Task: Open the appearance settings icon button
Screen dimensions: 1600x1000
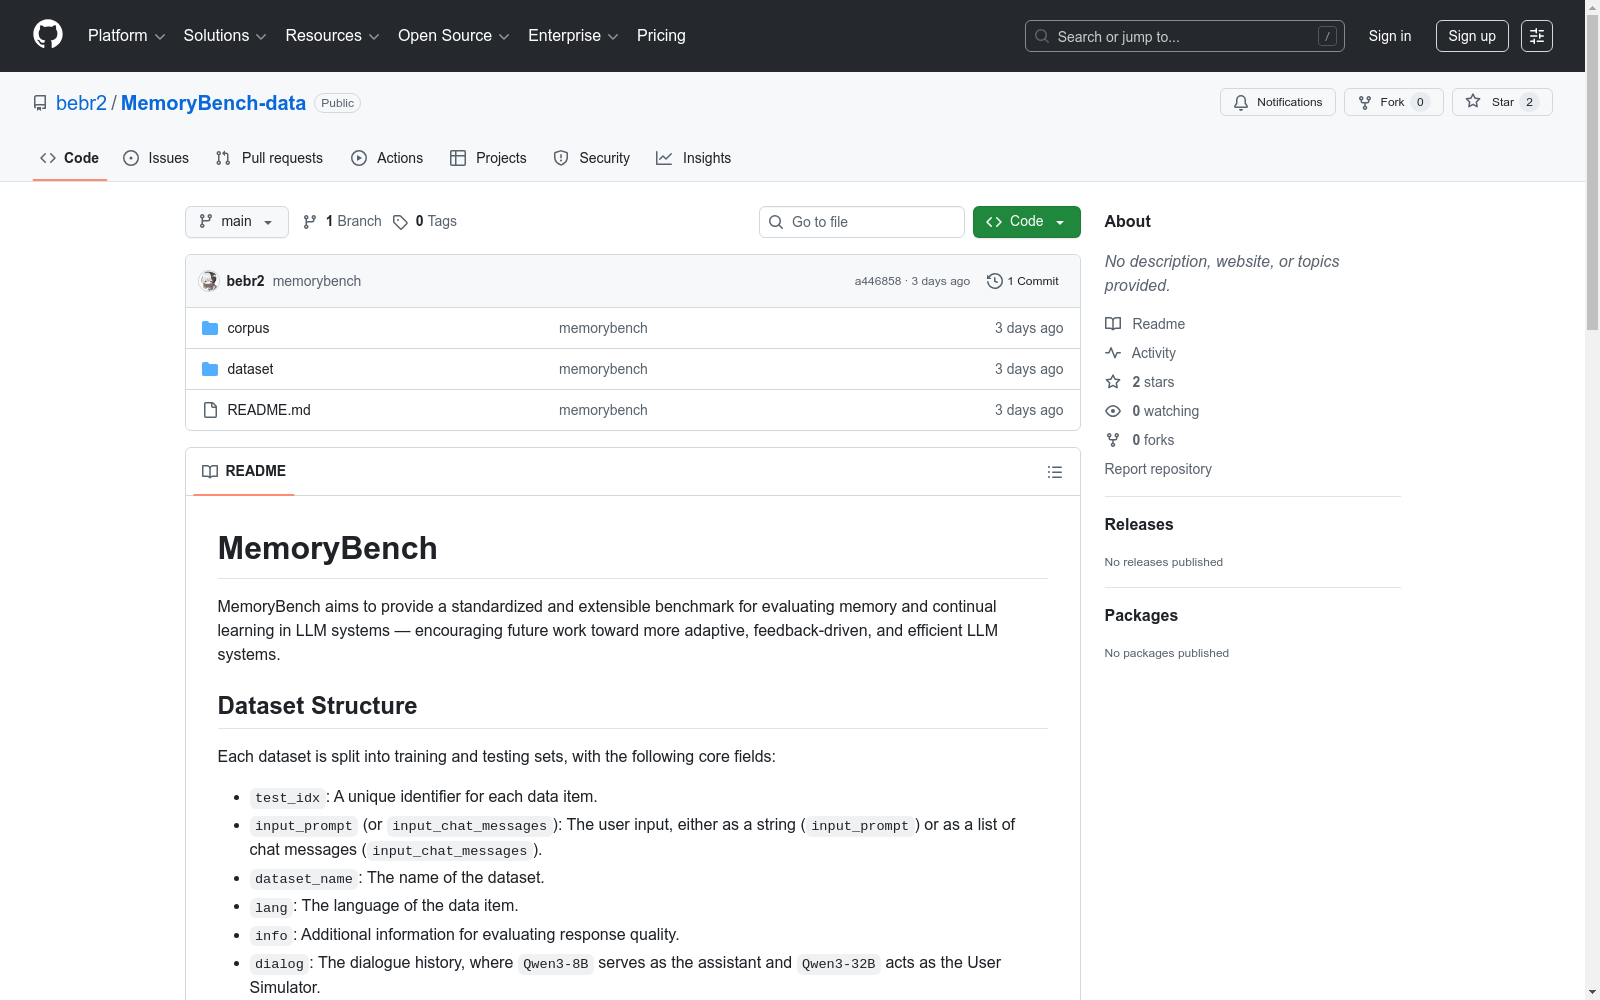Action: coord(1537,36)
